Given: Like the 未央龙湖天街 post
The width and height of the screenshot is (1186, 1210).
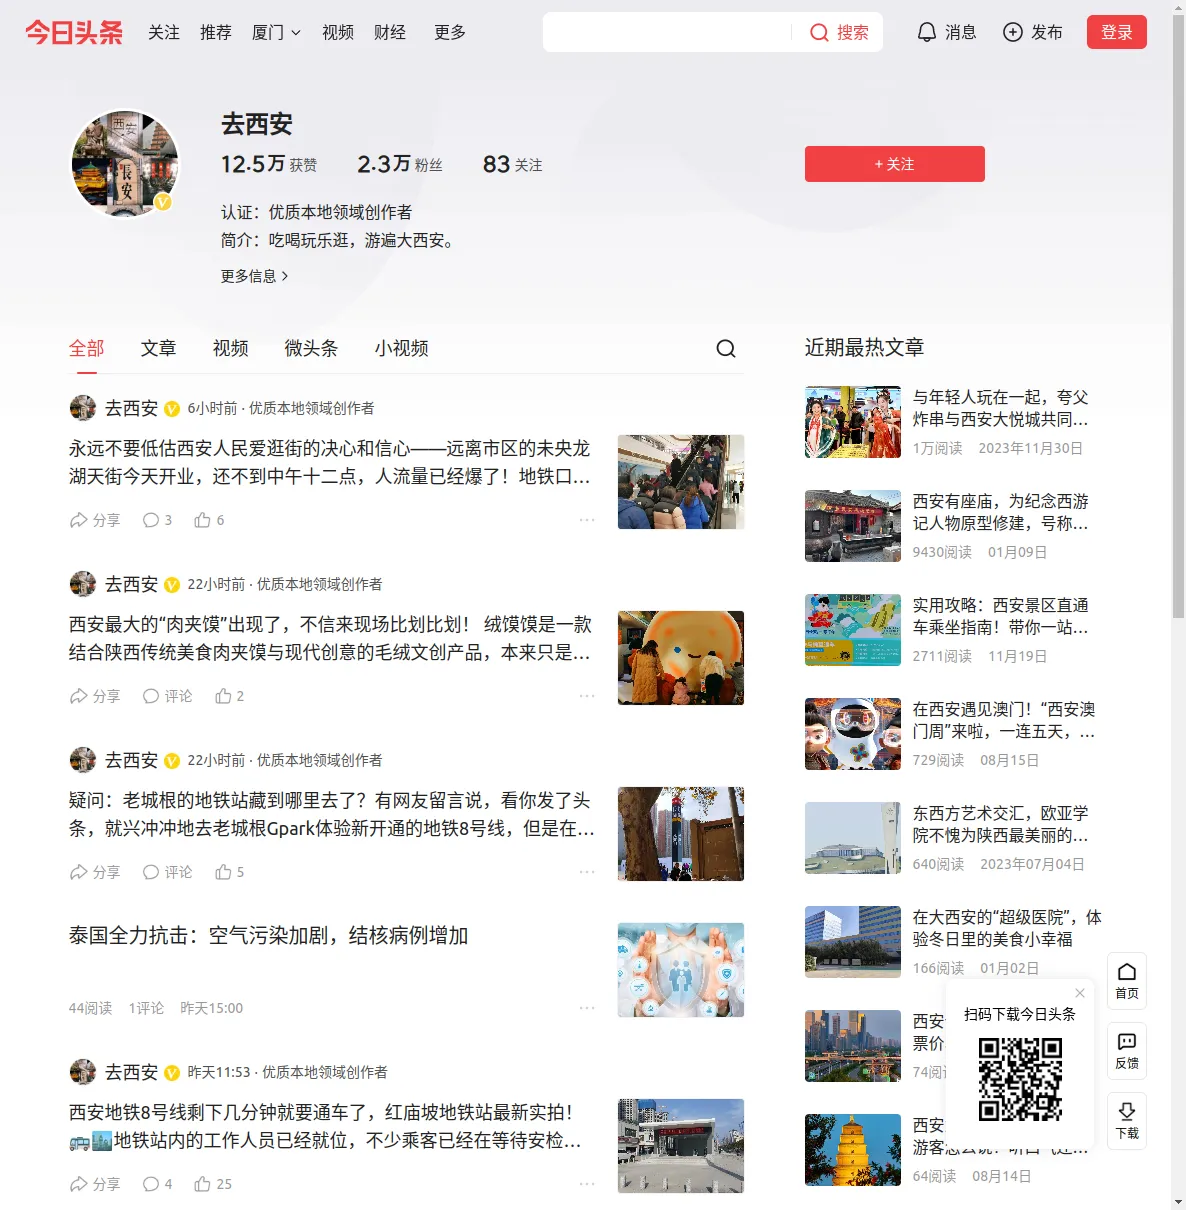Looking at the screenshot, I should (210, 520).
